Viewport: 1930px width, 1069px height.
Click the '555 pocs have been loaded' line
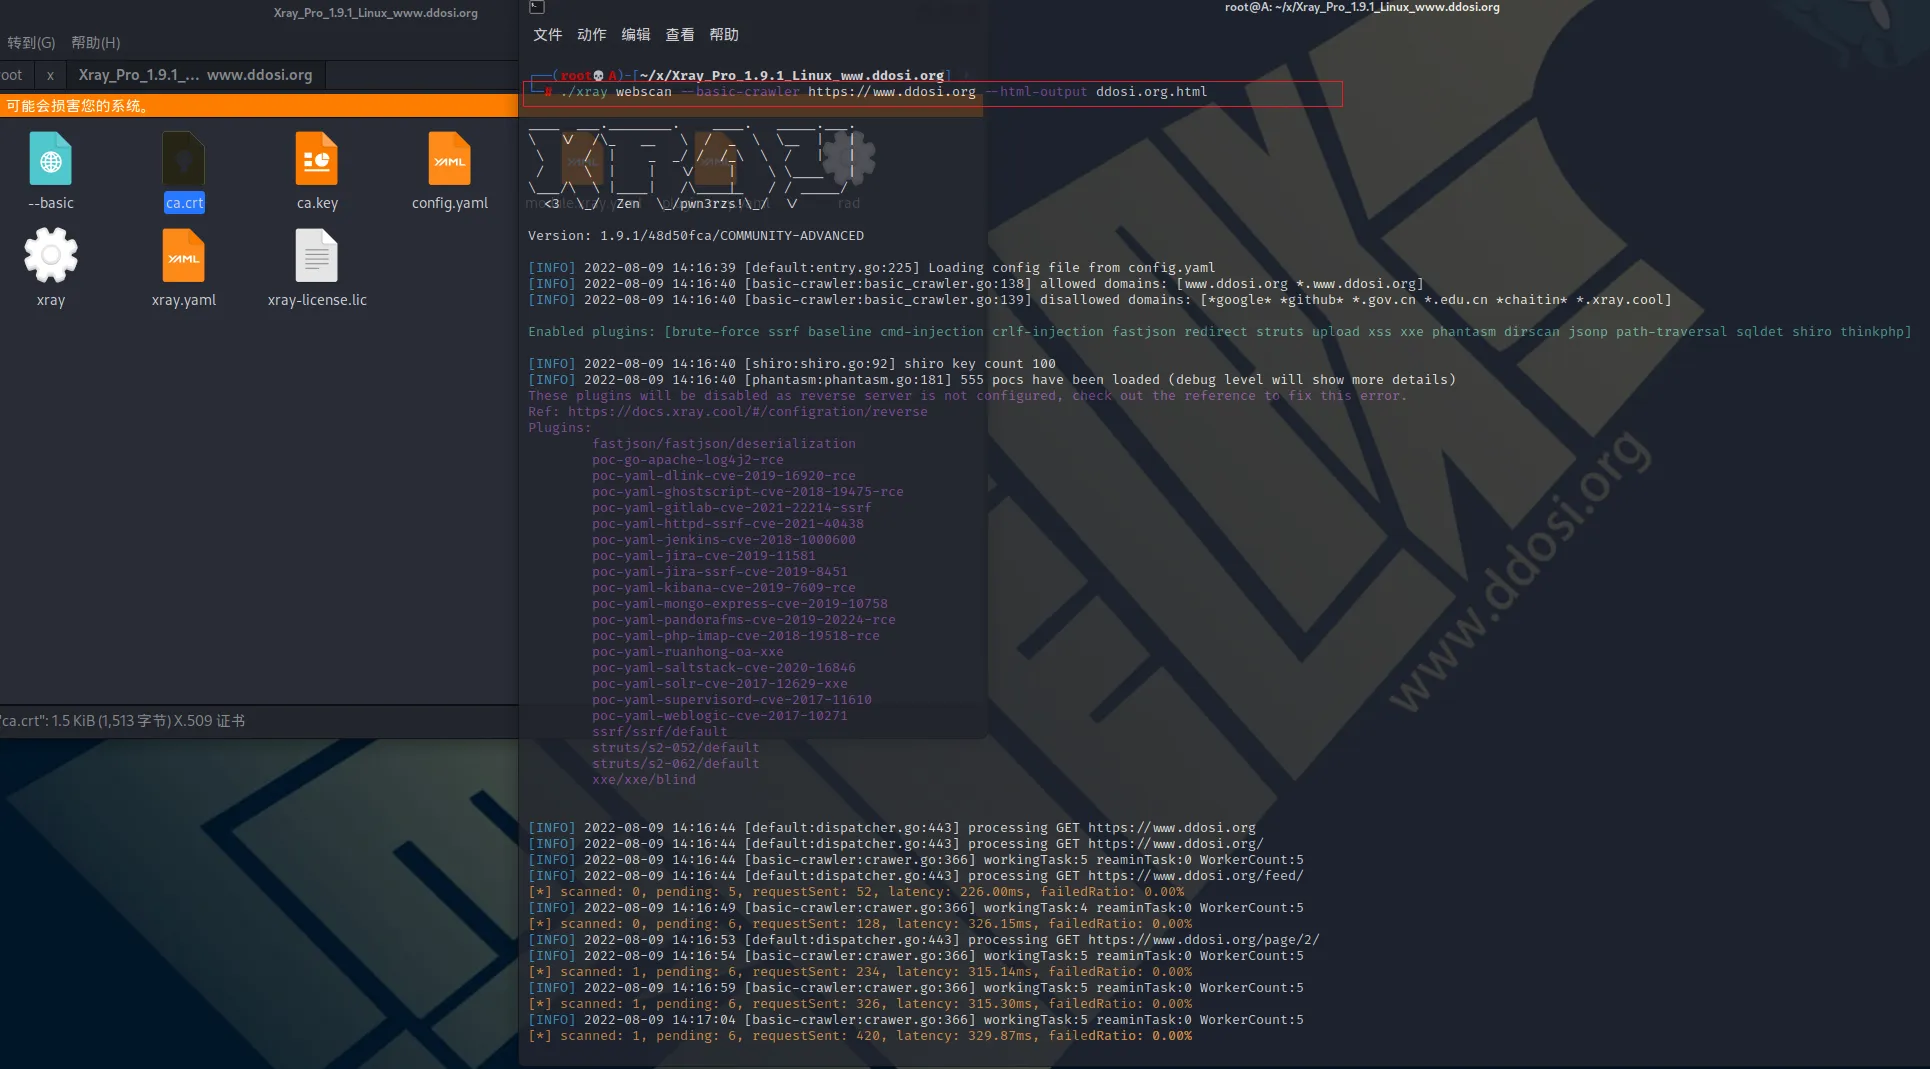point(991,380)
